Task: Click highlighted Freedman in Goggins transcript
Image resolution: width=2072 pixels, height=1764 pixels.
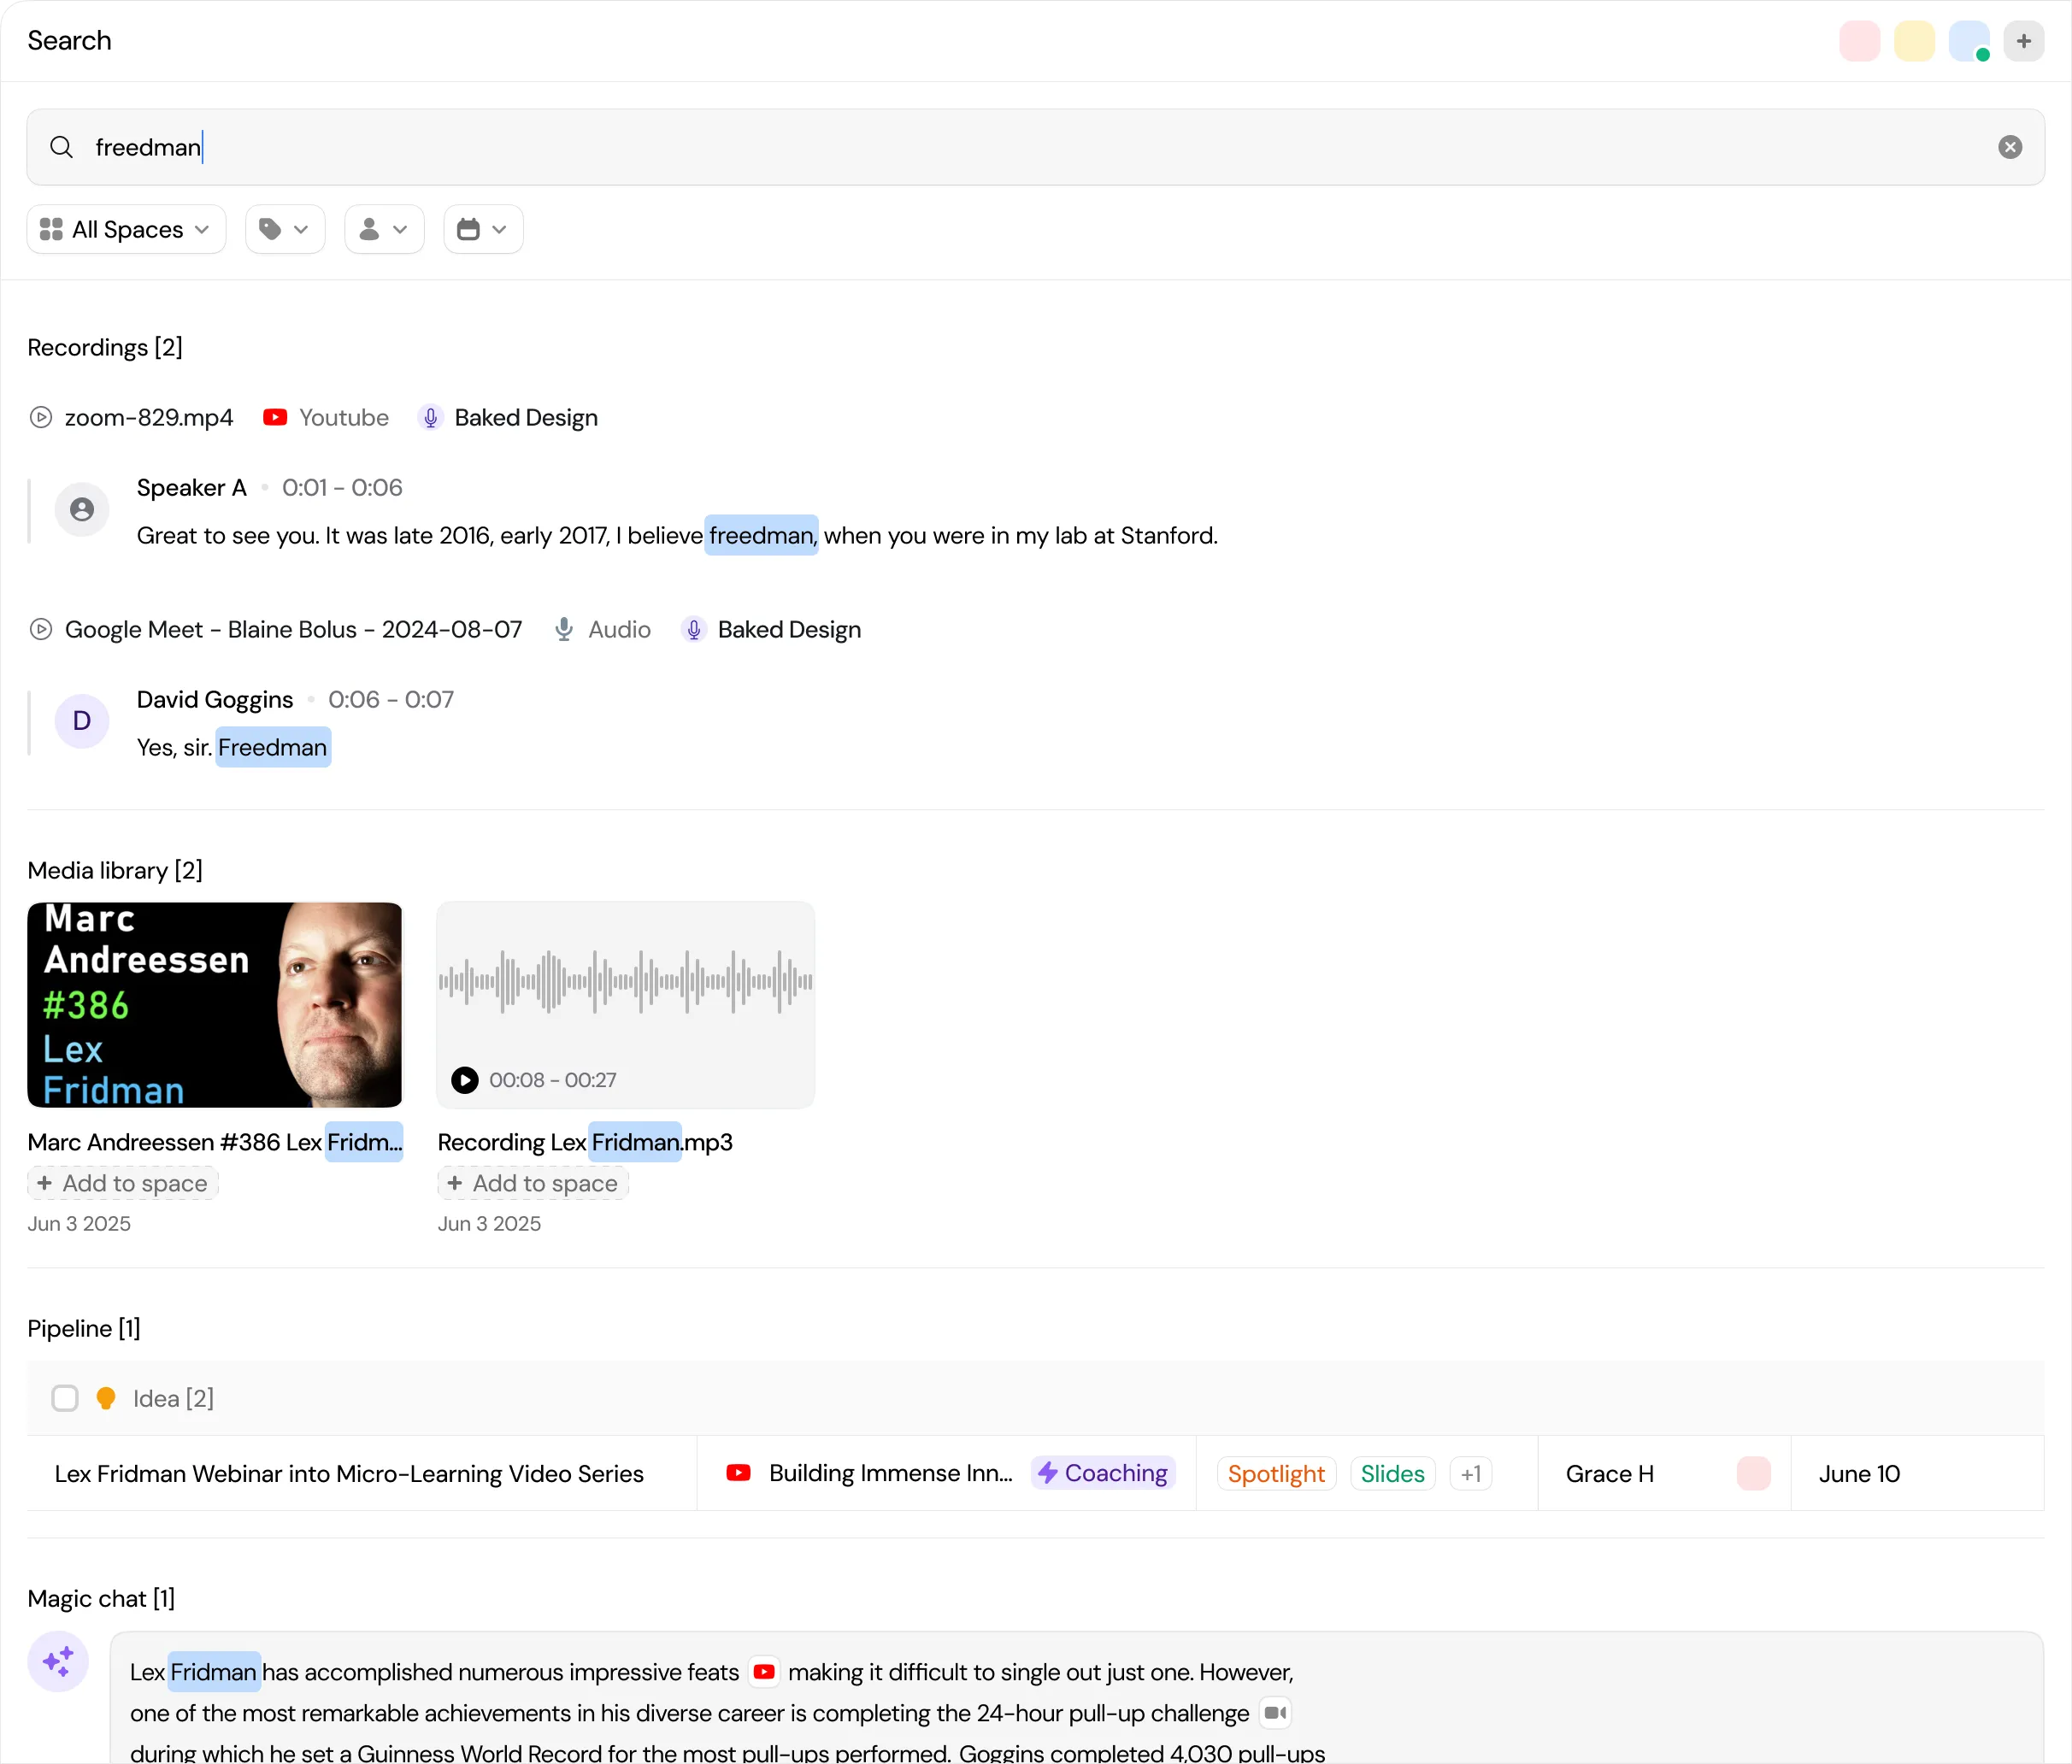Action: click(x=273, y=747)
